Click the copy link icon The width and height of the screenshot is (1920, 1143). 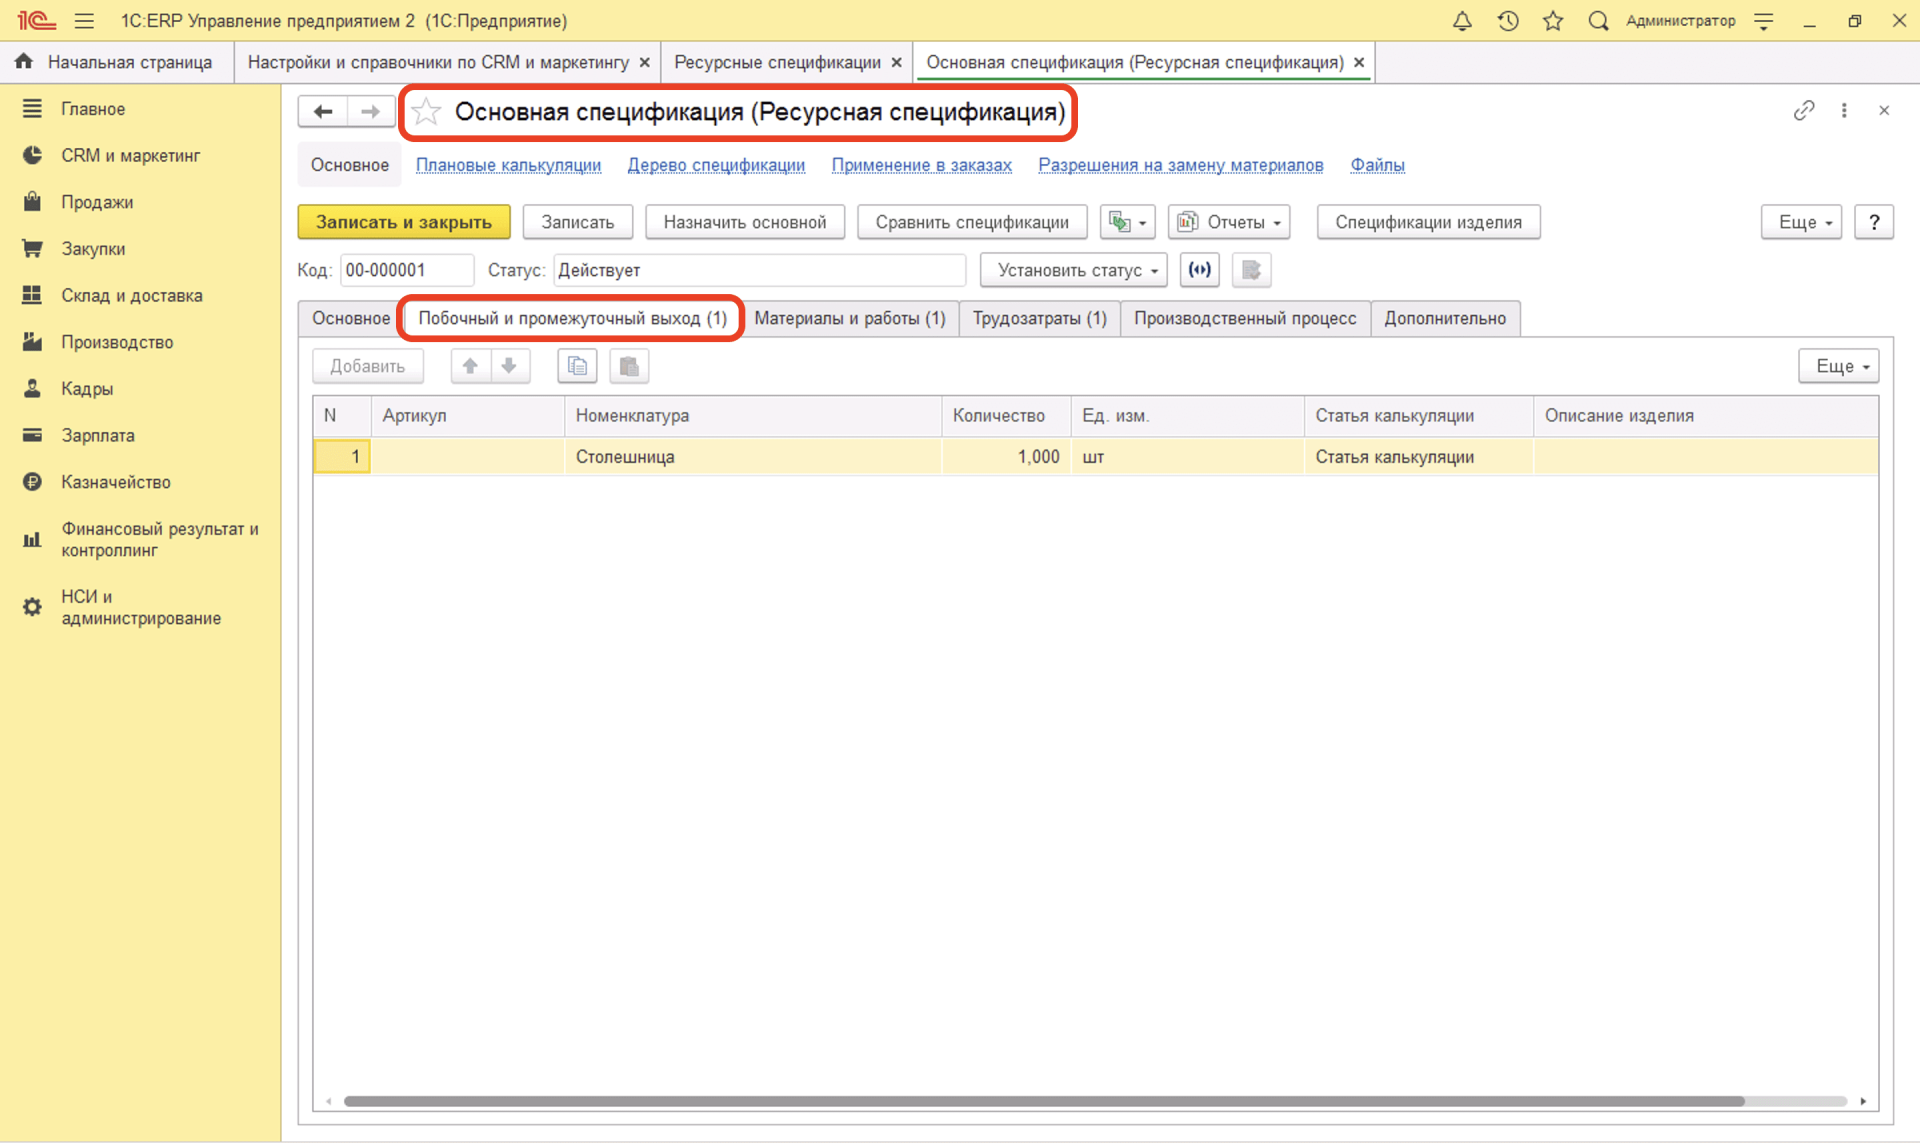(x=1803, y=111)
